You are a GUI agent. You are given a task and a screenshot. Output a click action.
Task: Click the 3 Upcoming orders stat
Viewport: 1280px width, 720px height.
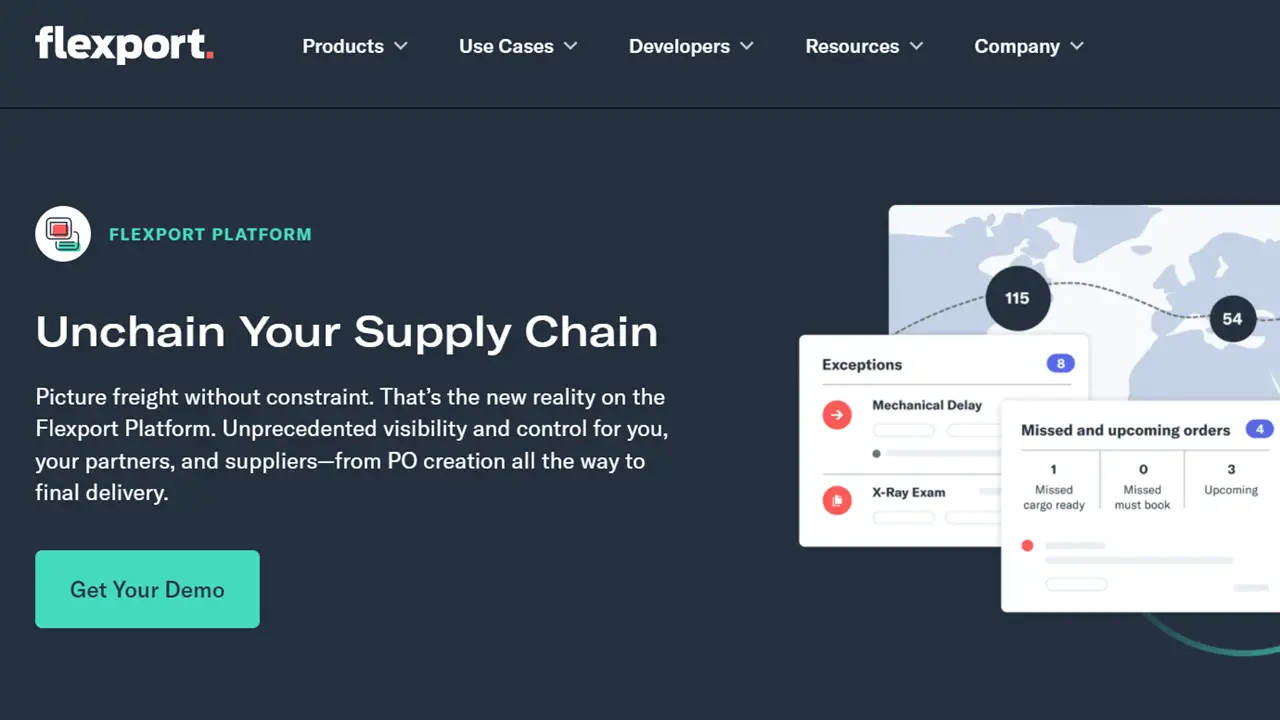pyautogui.click(x=1230, y=479)
